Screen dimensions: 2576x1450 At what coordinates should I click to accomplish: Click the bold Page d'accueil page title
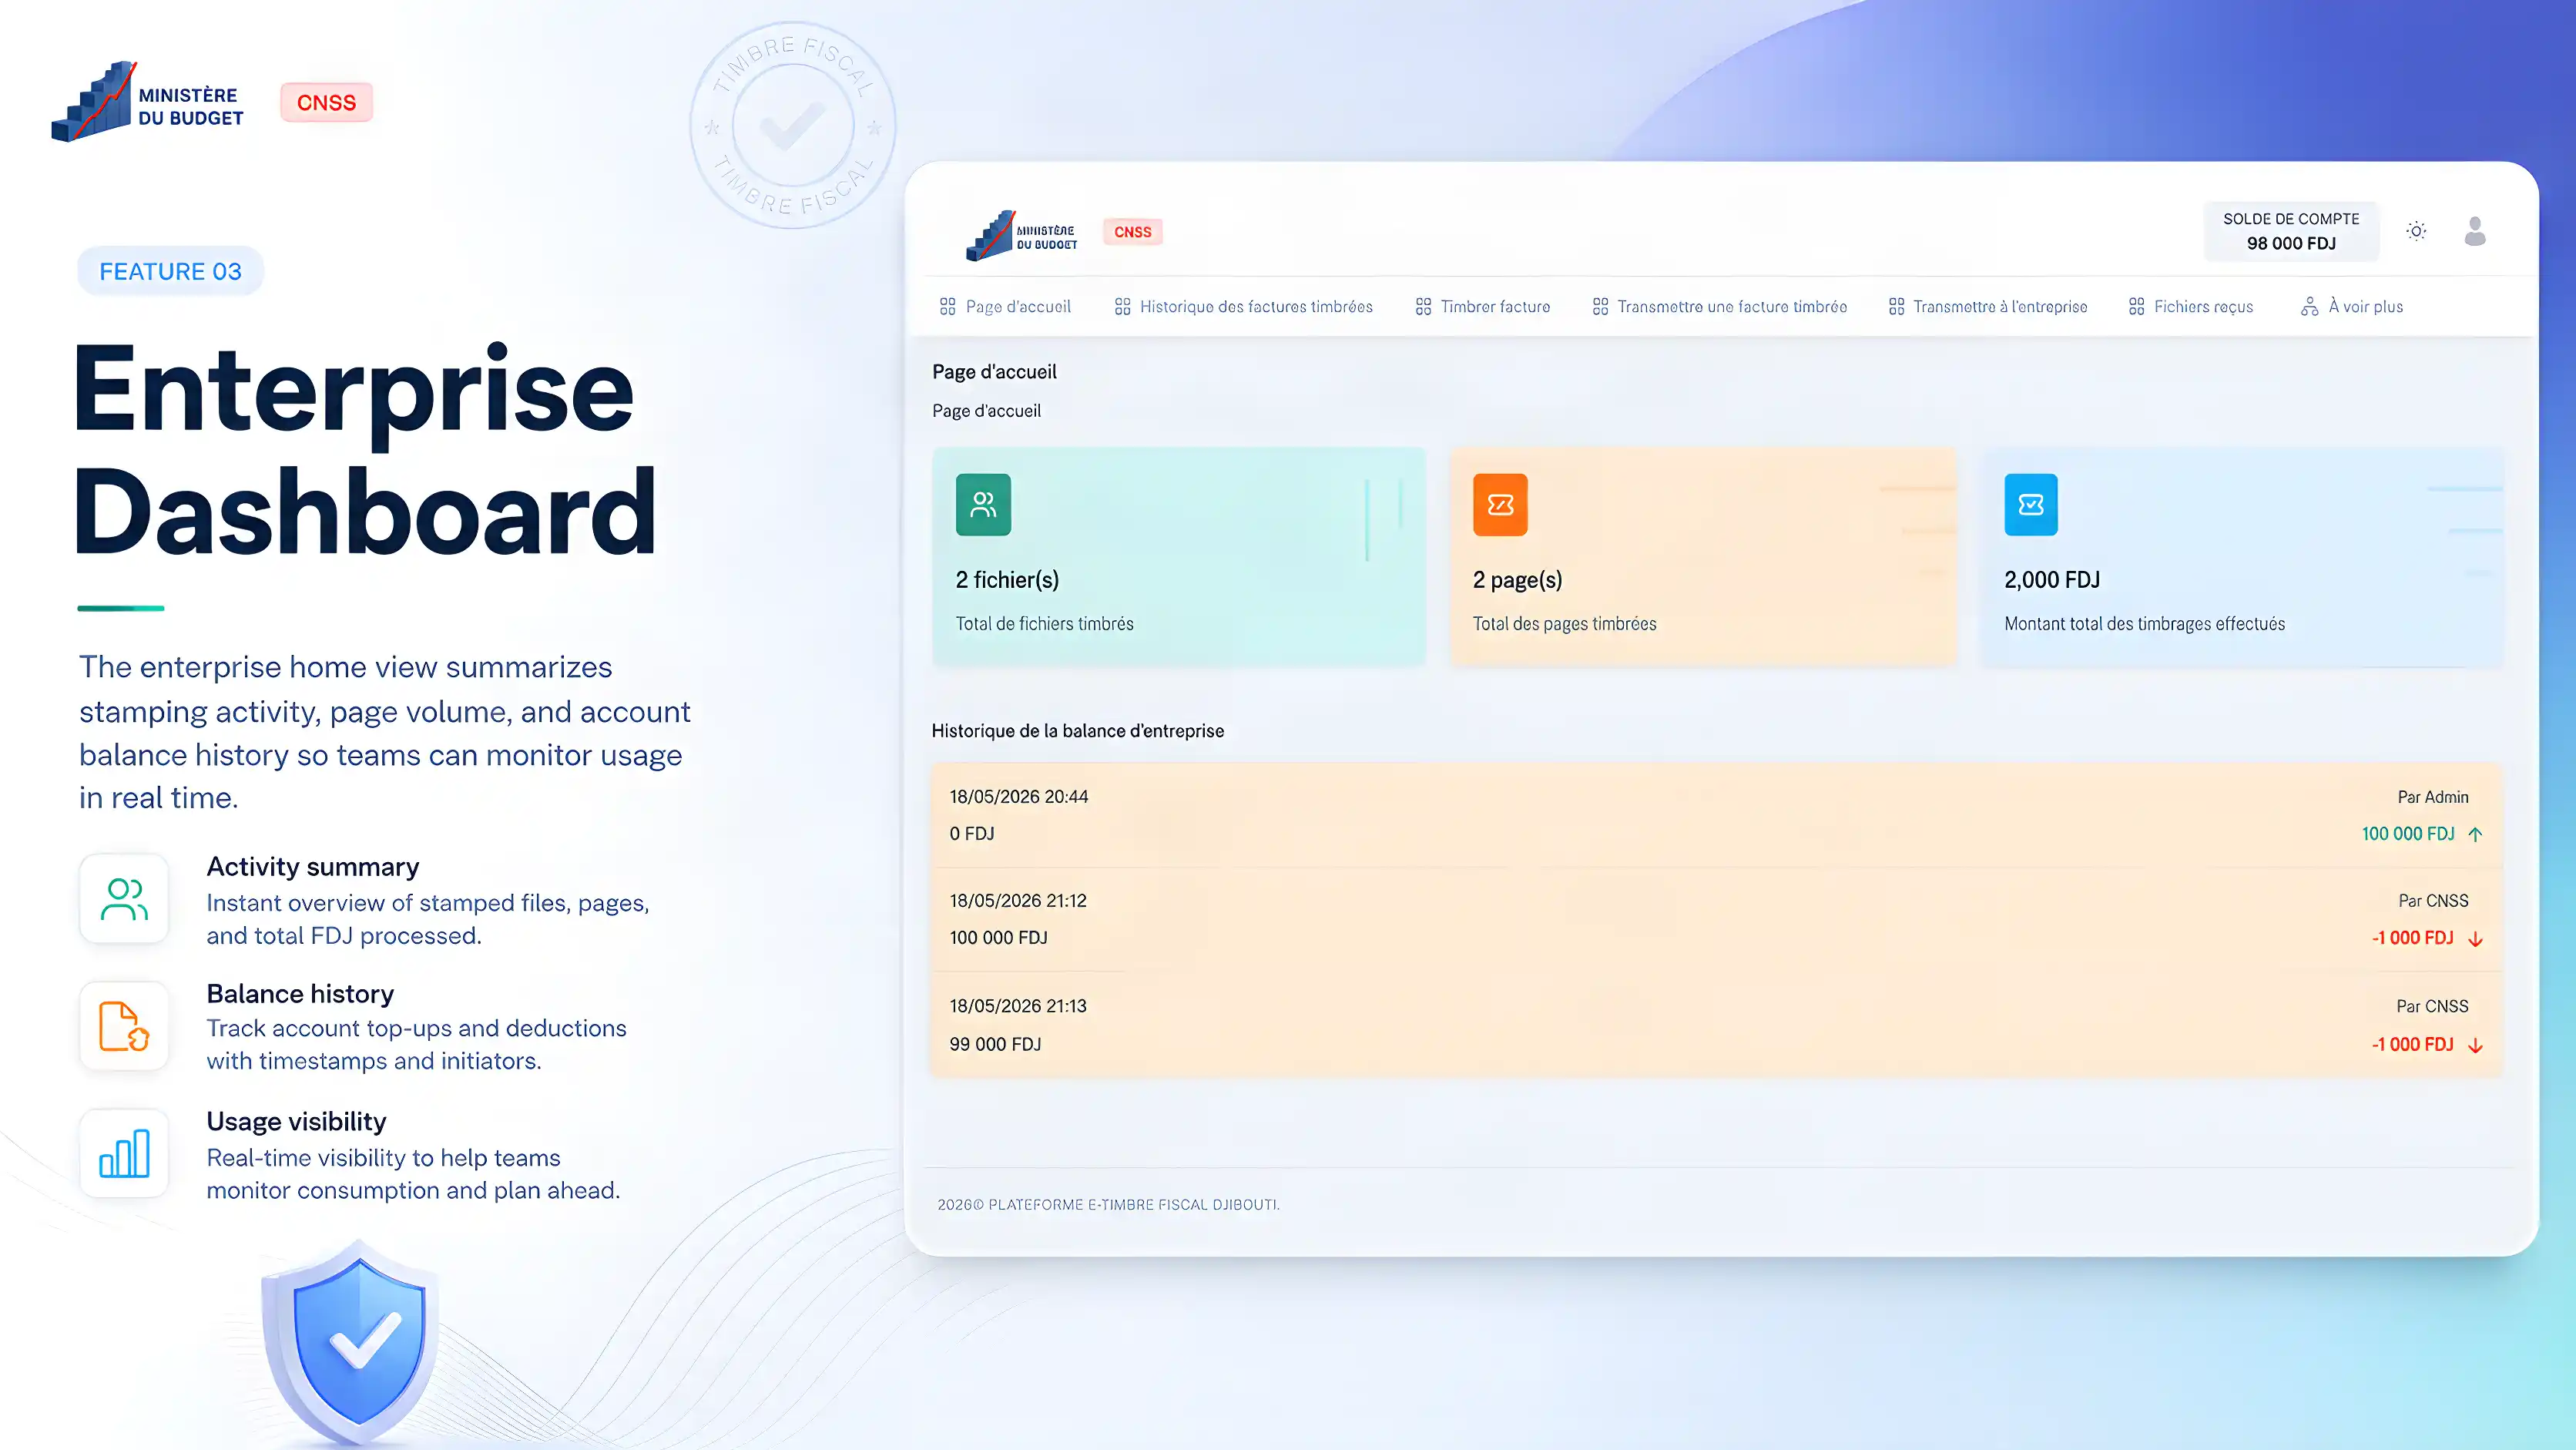pos(994,372)
